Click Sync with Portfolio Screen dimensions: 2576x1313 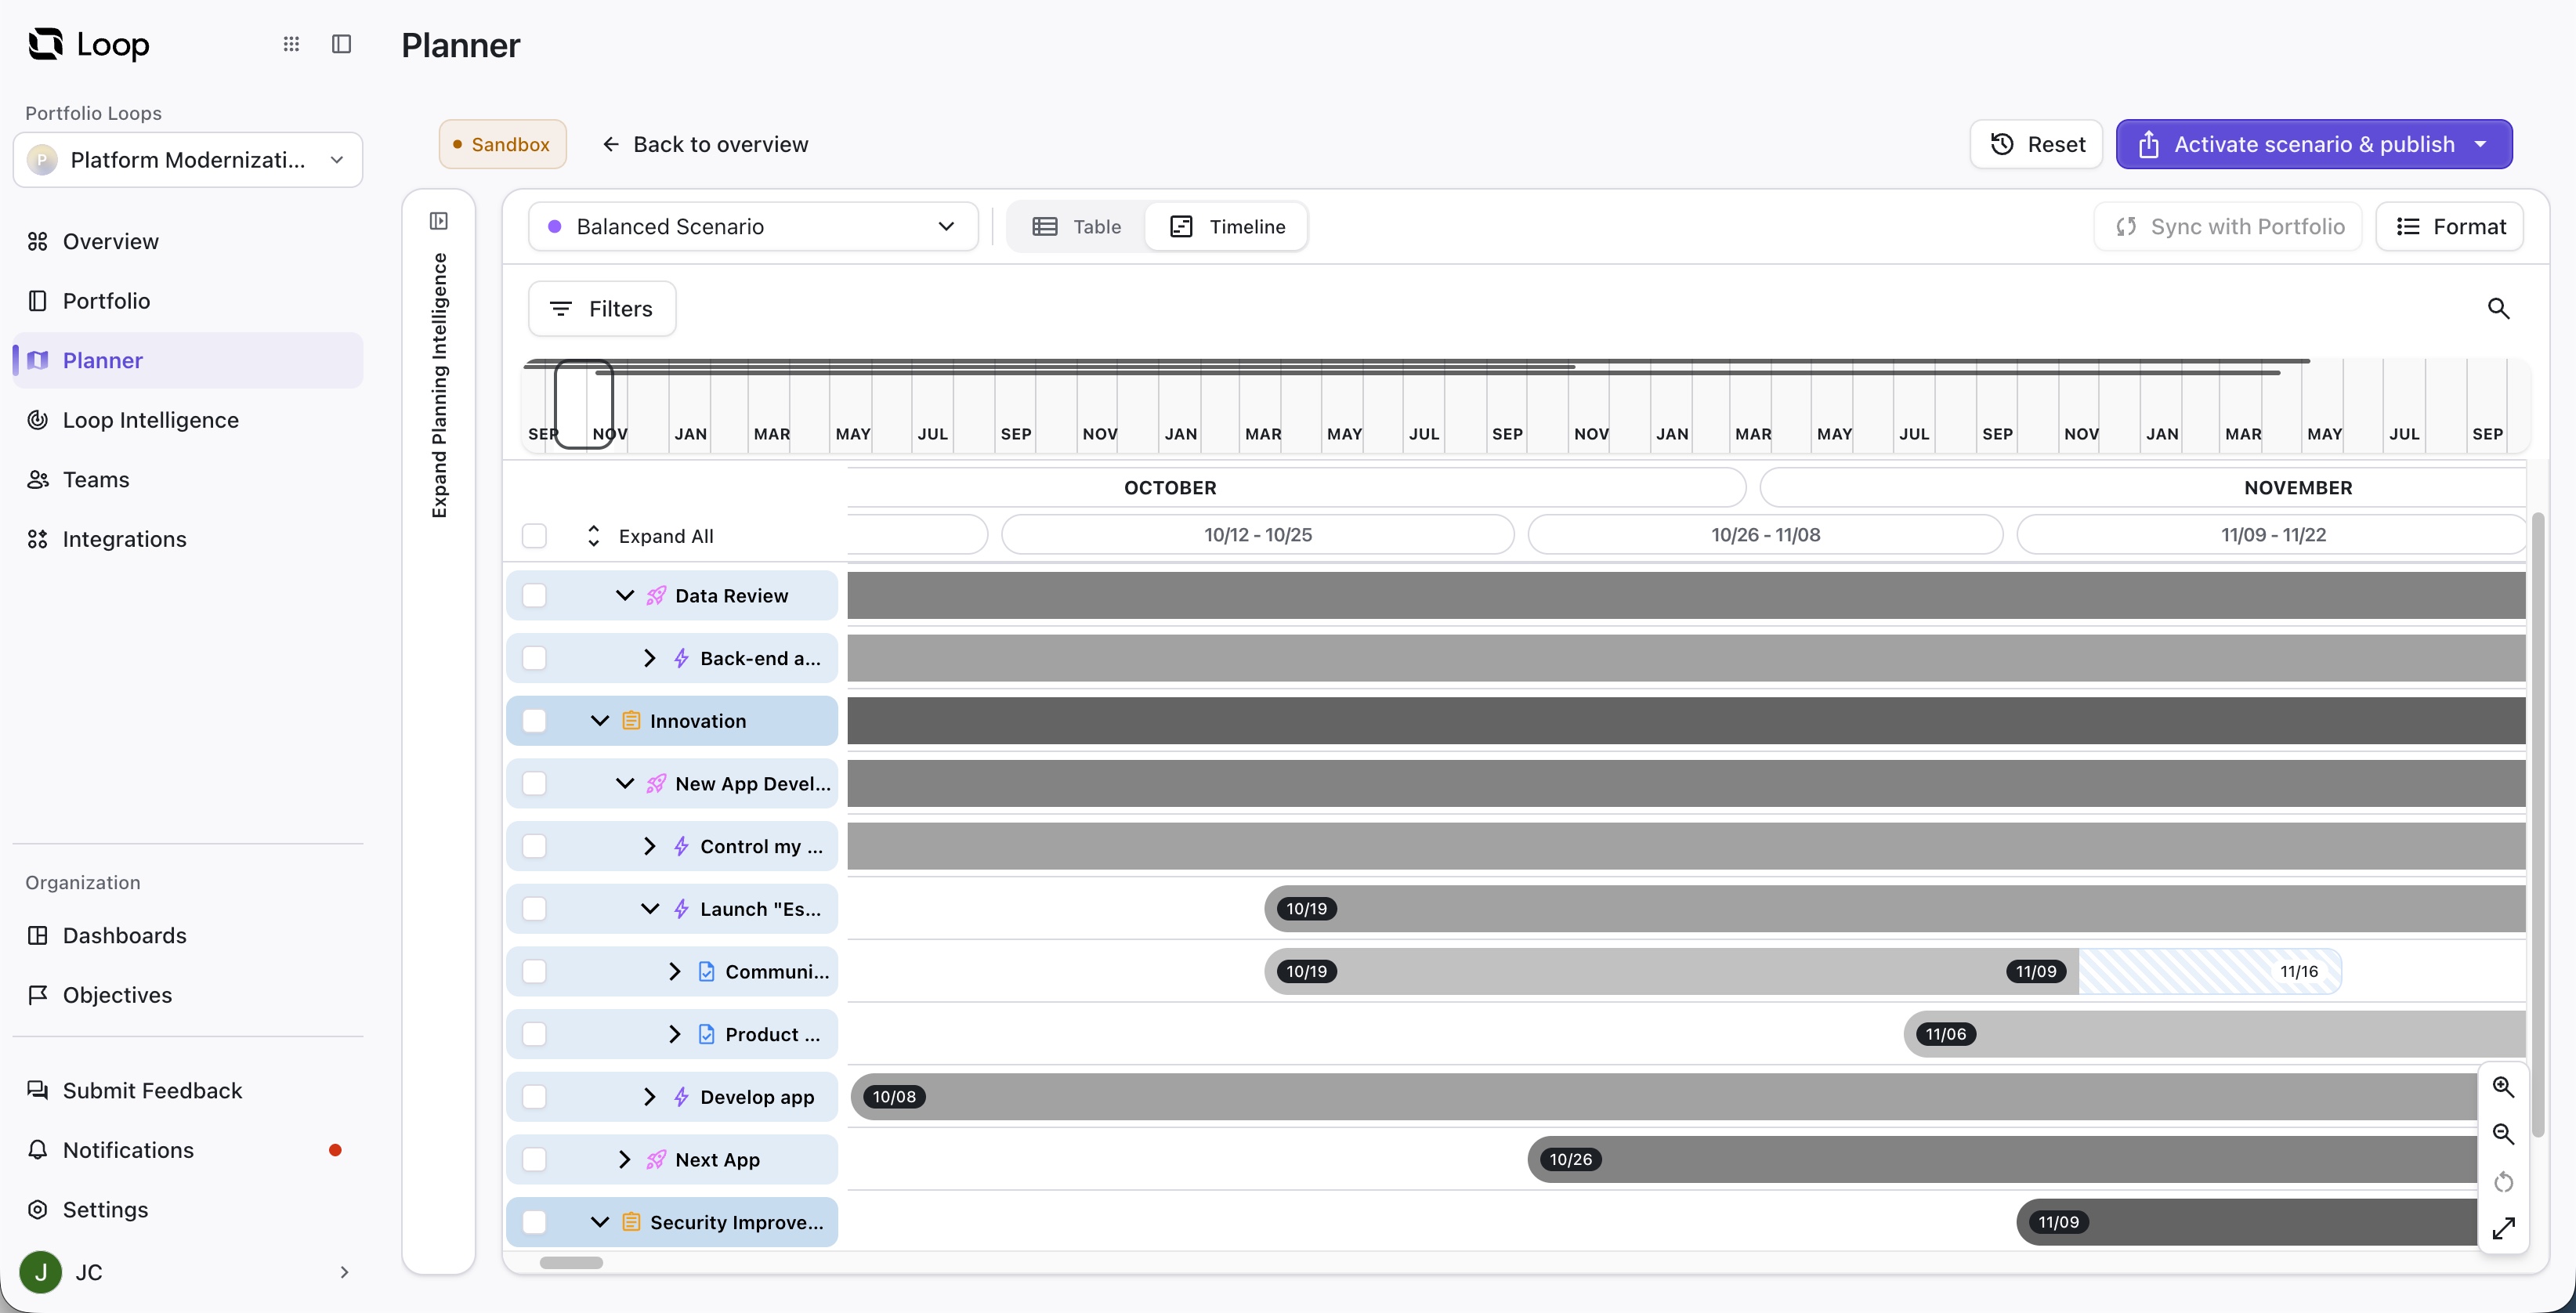(2228, 227)
